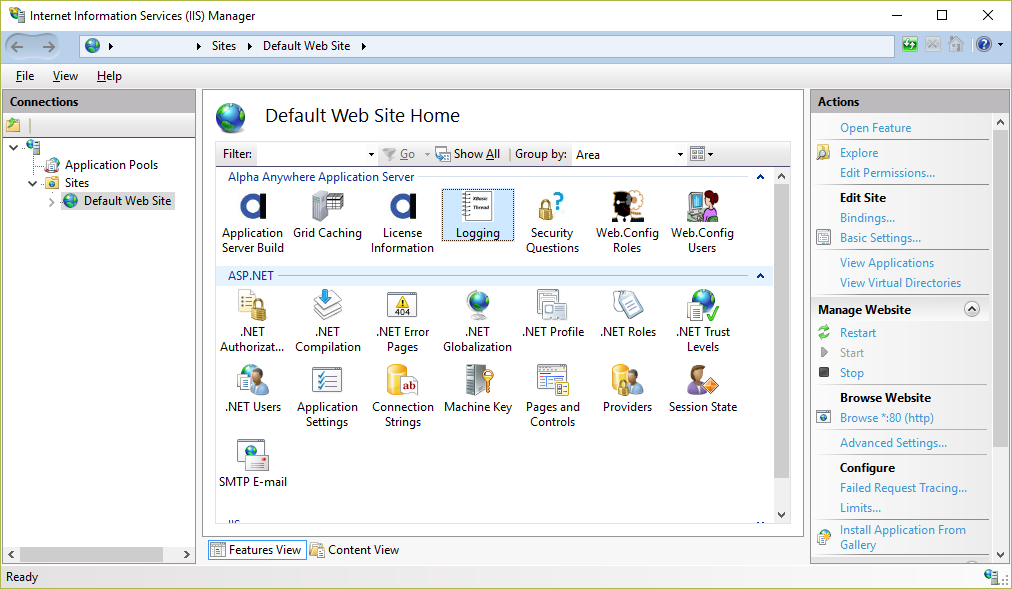Open Session State feature
This screenshot has width=1012, height=589.
tap(703, 389)
